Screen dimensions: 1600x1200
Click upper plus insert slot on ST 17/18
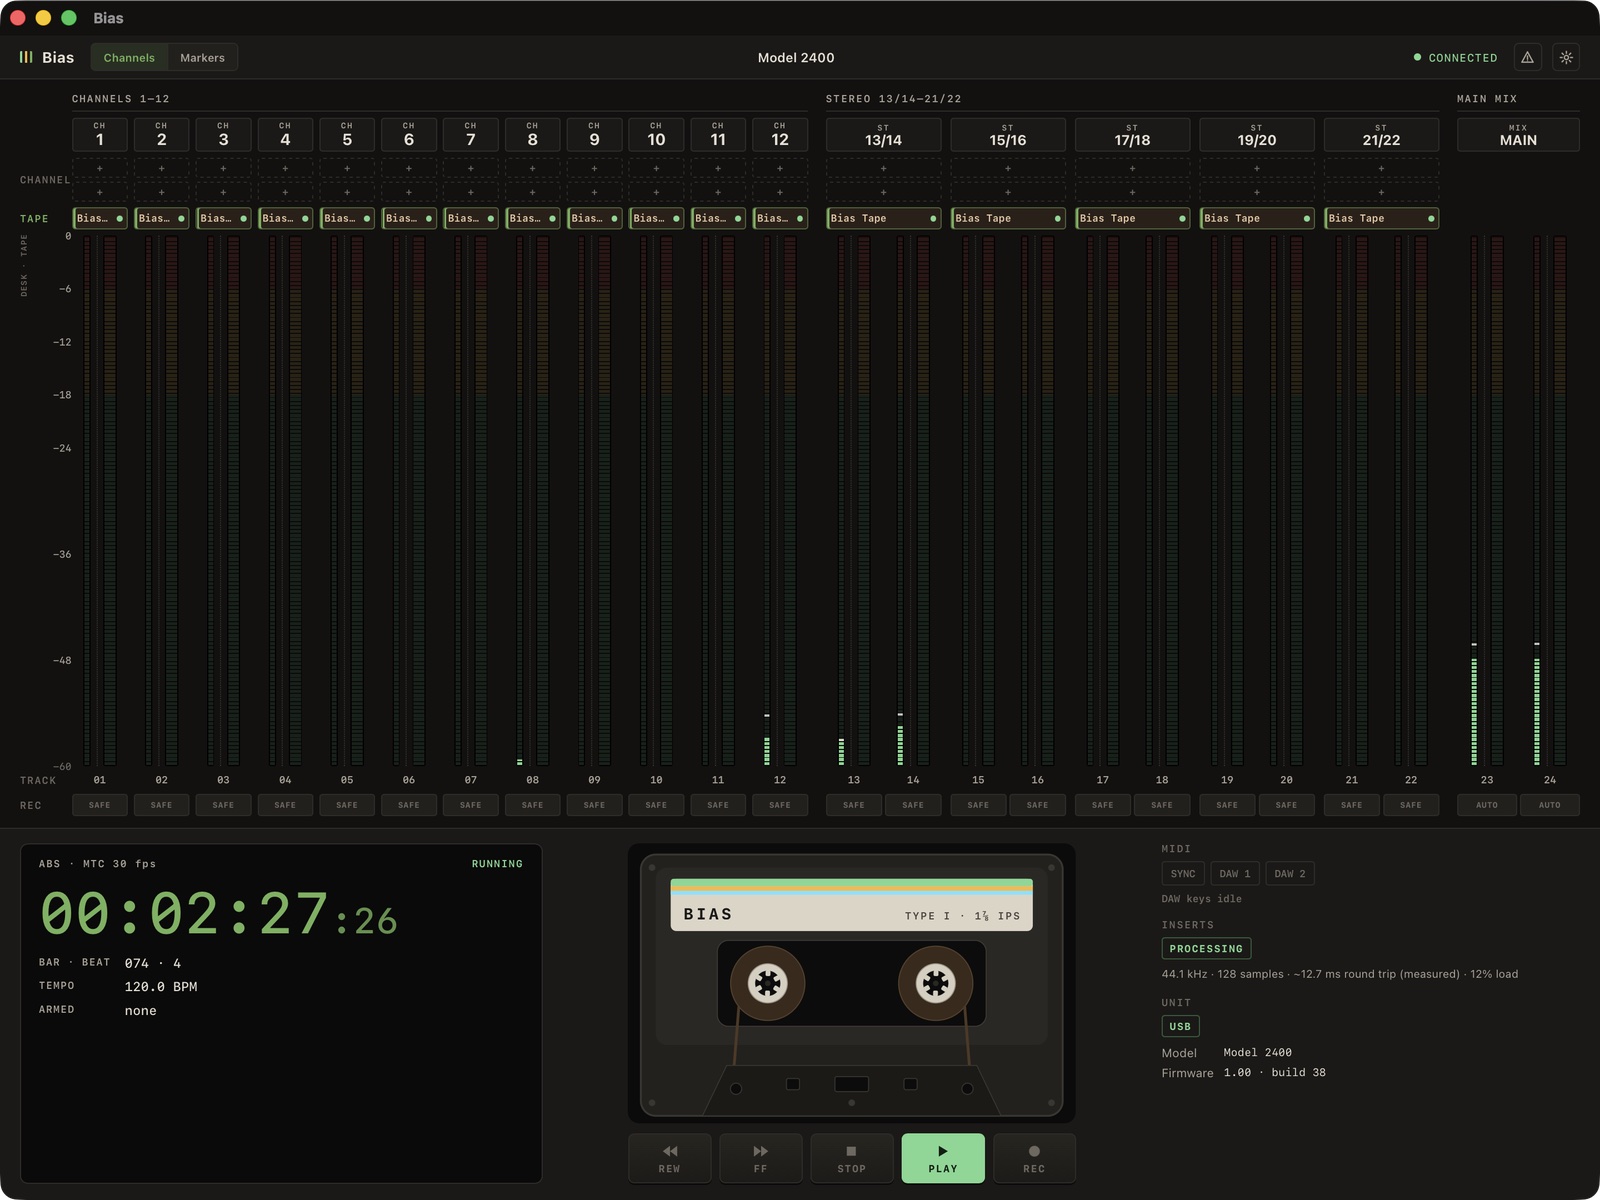(x=1132, y=168)
